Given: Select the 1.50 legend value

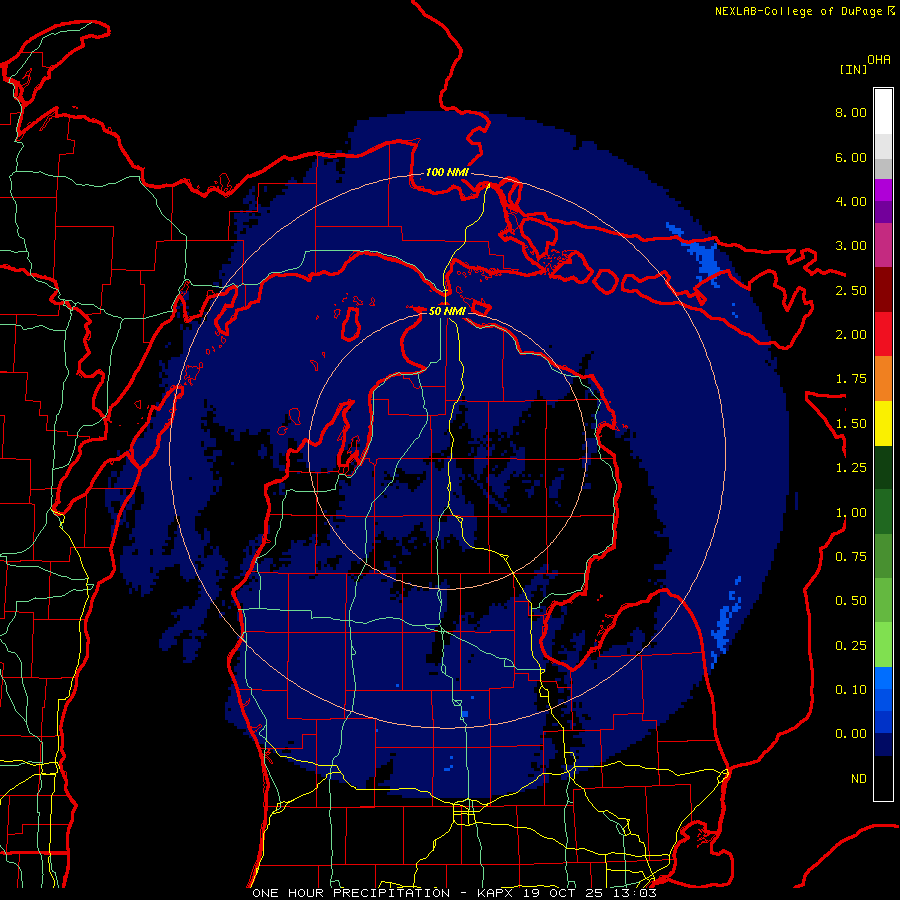Looking at the screenshot, I should (851, 424).
